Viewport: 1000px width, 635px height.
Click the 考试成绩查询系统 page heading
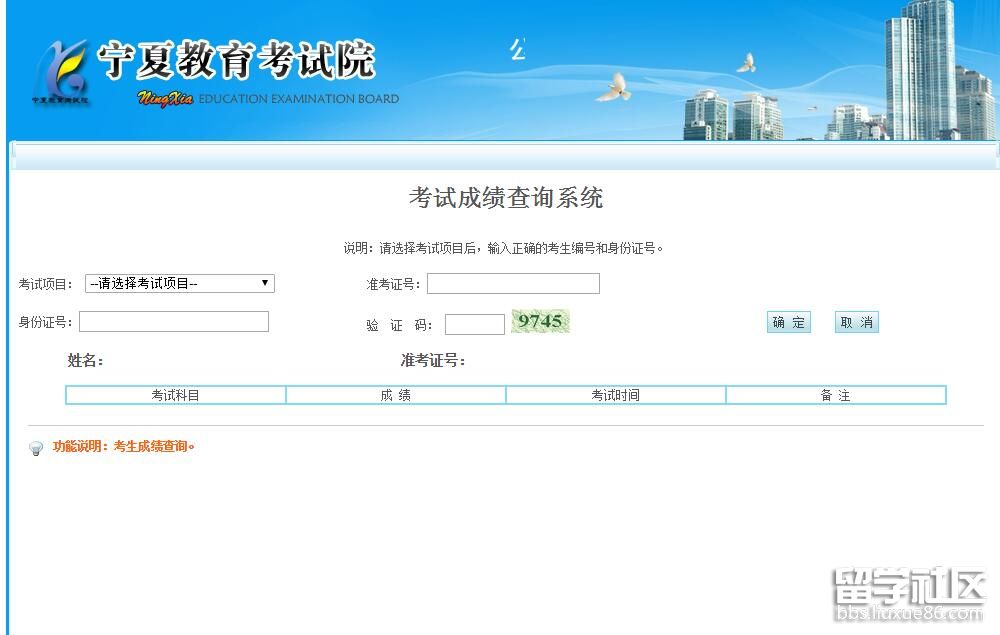[x=506, y=198]
